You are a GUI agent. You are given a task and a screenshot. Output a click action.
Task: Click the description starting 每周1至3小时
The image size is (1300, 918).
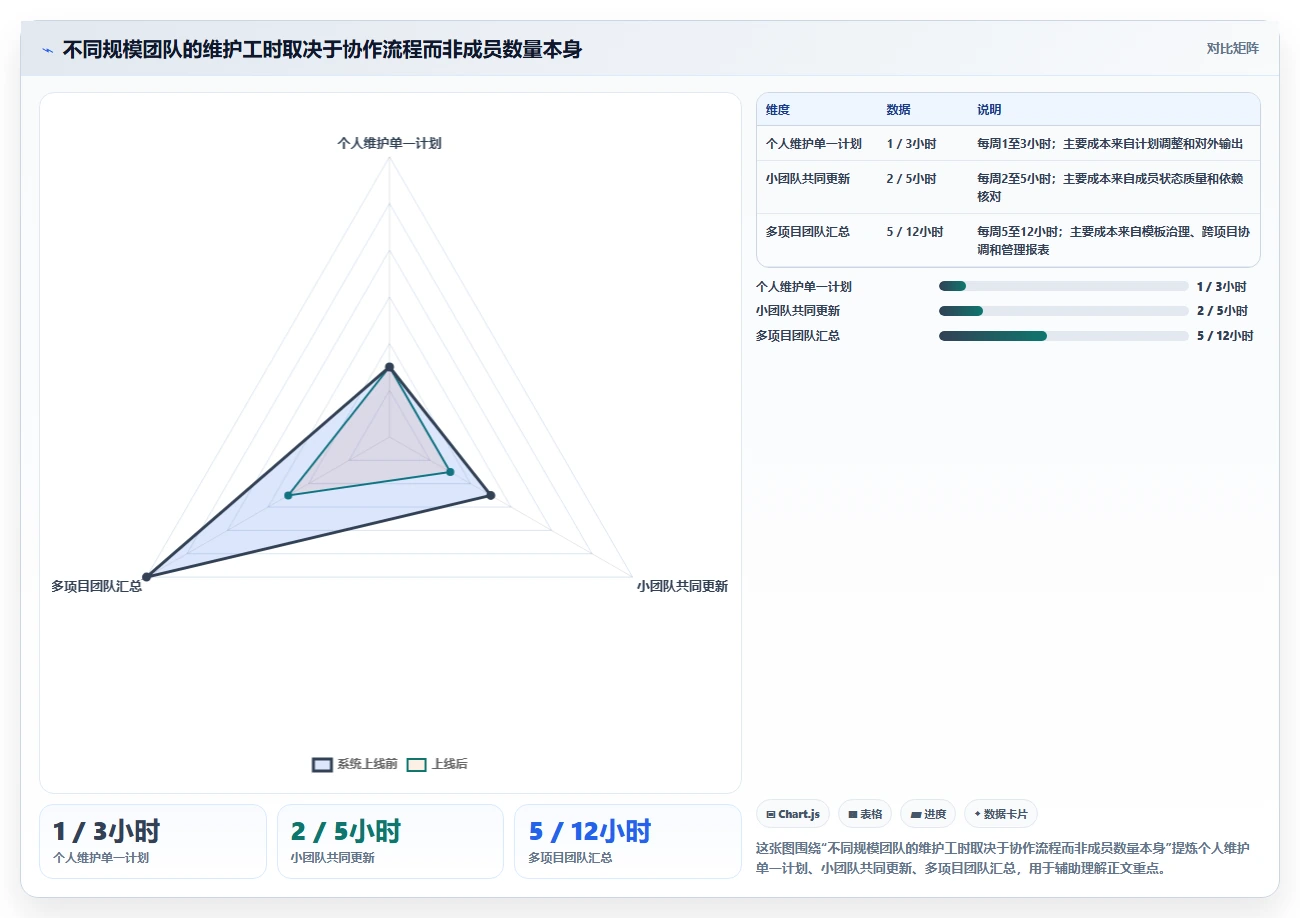click(x=1110, y=144)
